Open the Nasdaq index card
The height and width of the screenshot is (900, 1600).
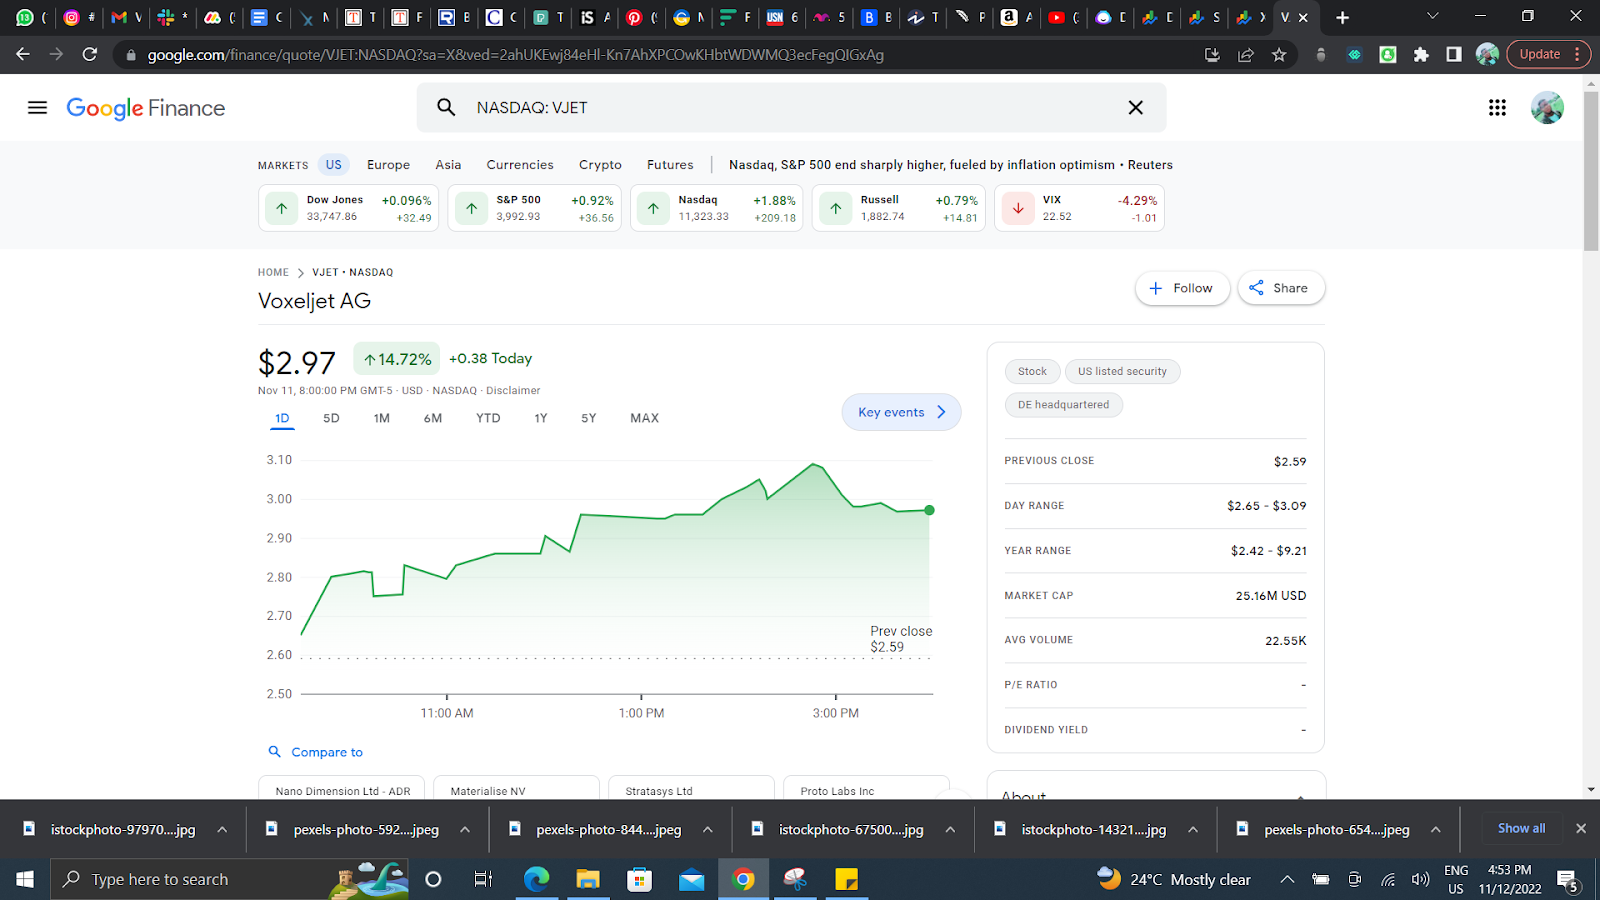(716, 208)
